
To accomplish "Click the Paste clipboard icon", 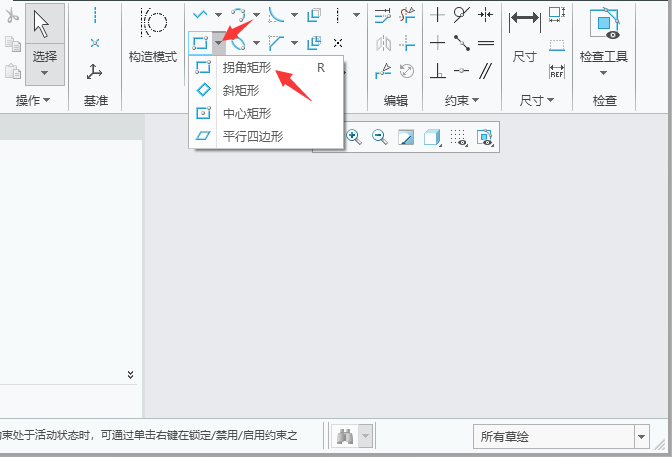I will [13, 71].
